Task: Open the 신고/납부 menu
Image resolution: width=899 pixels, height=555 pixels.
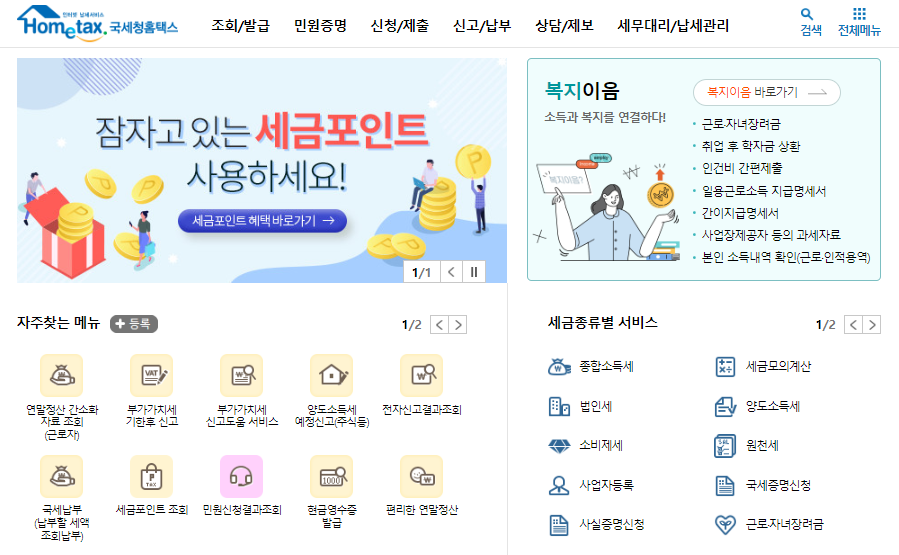Action: click(482, 26)
